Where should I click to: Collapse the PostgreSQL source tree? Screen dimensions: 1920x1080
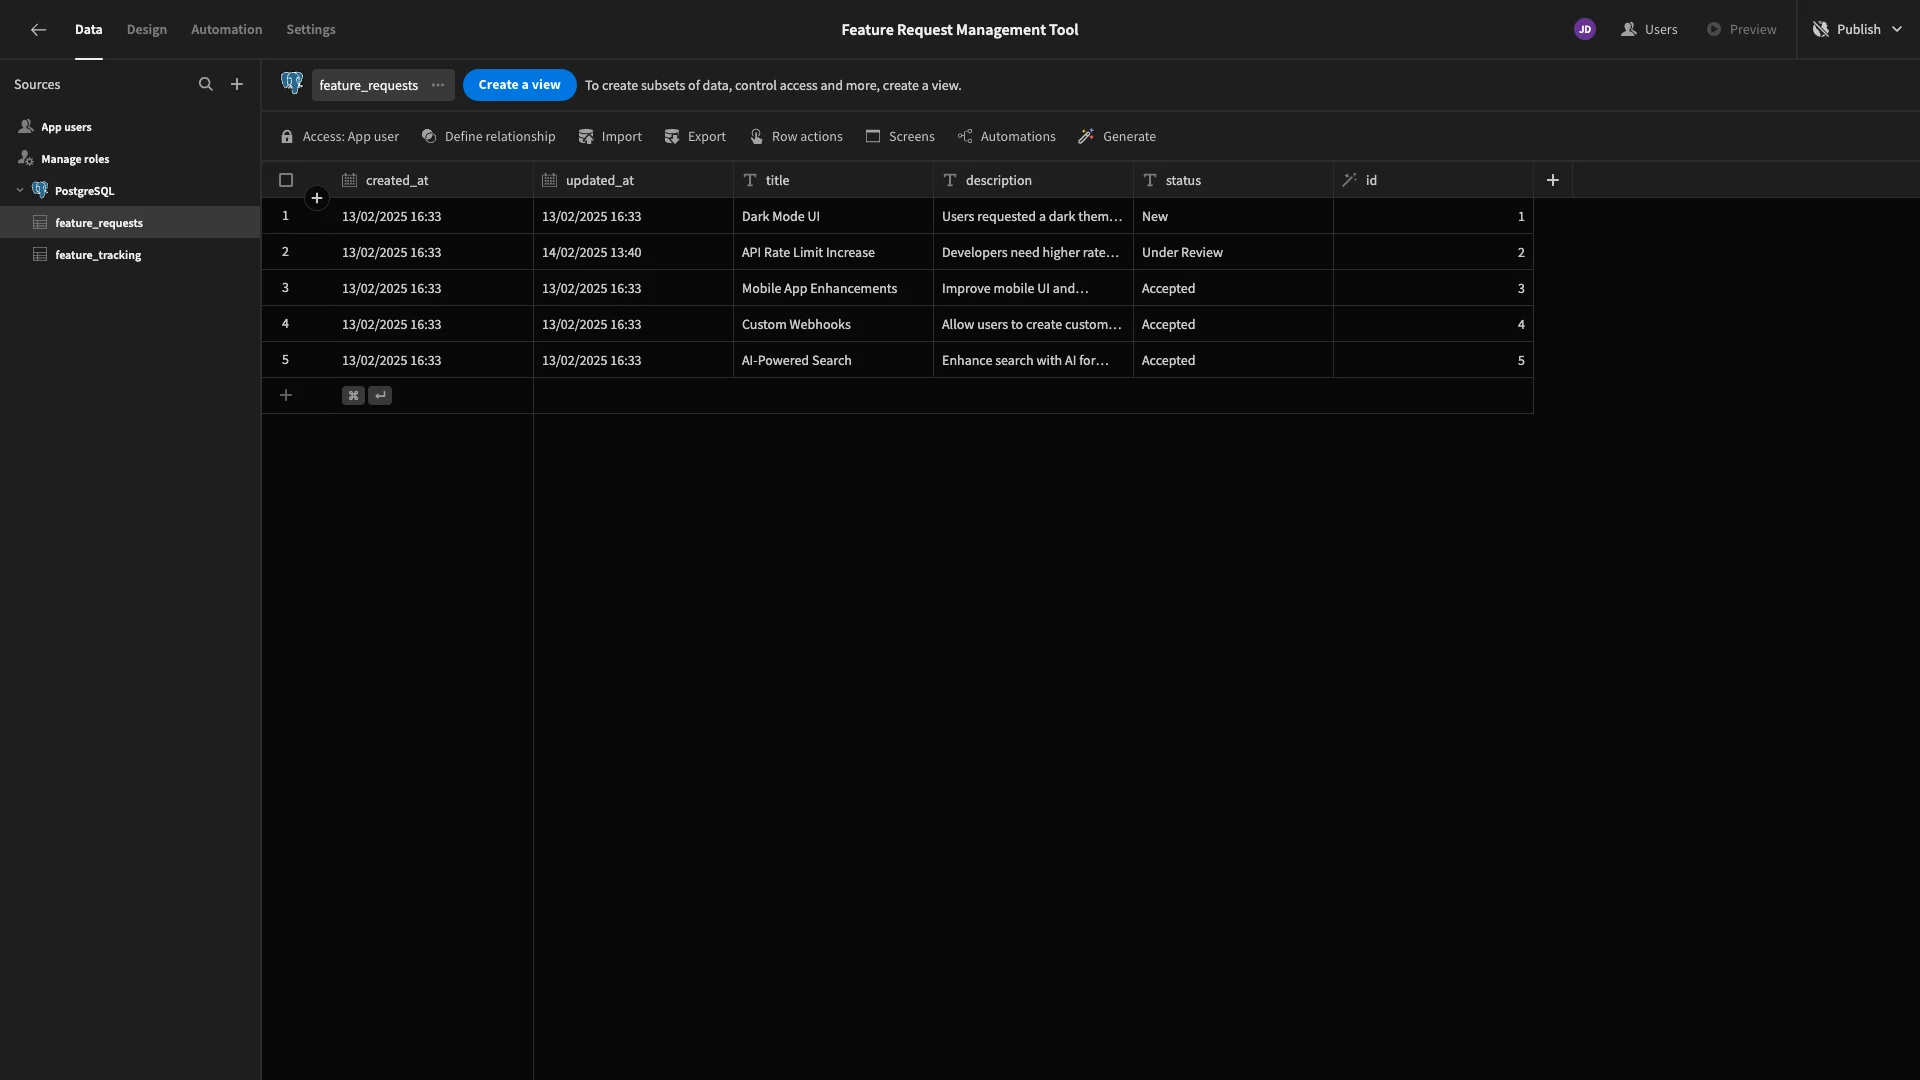[20, 191]
